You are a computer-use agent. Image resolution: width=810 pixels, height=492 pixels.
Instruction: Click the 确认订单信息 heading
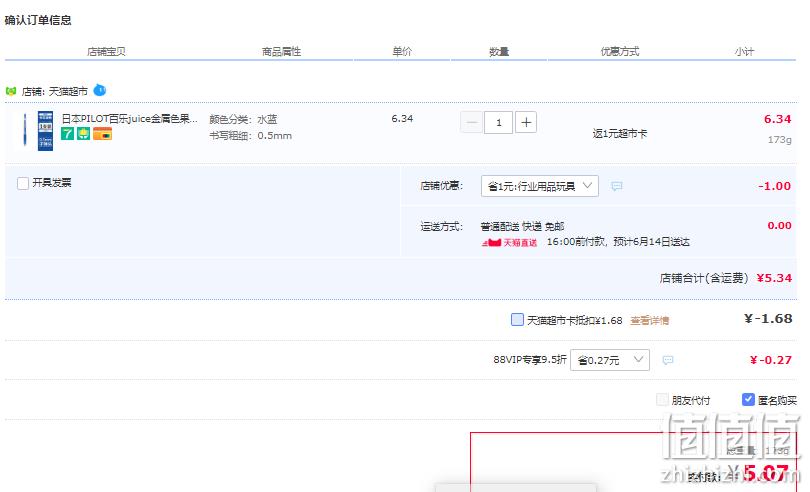click(38, 20)
